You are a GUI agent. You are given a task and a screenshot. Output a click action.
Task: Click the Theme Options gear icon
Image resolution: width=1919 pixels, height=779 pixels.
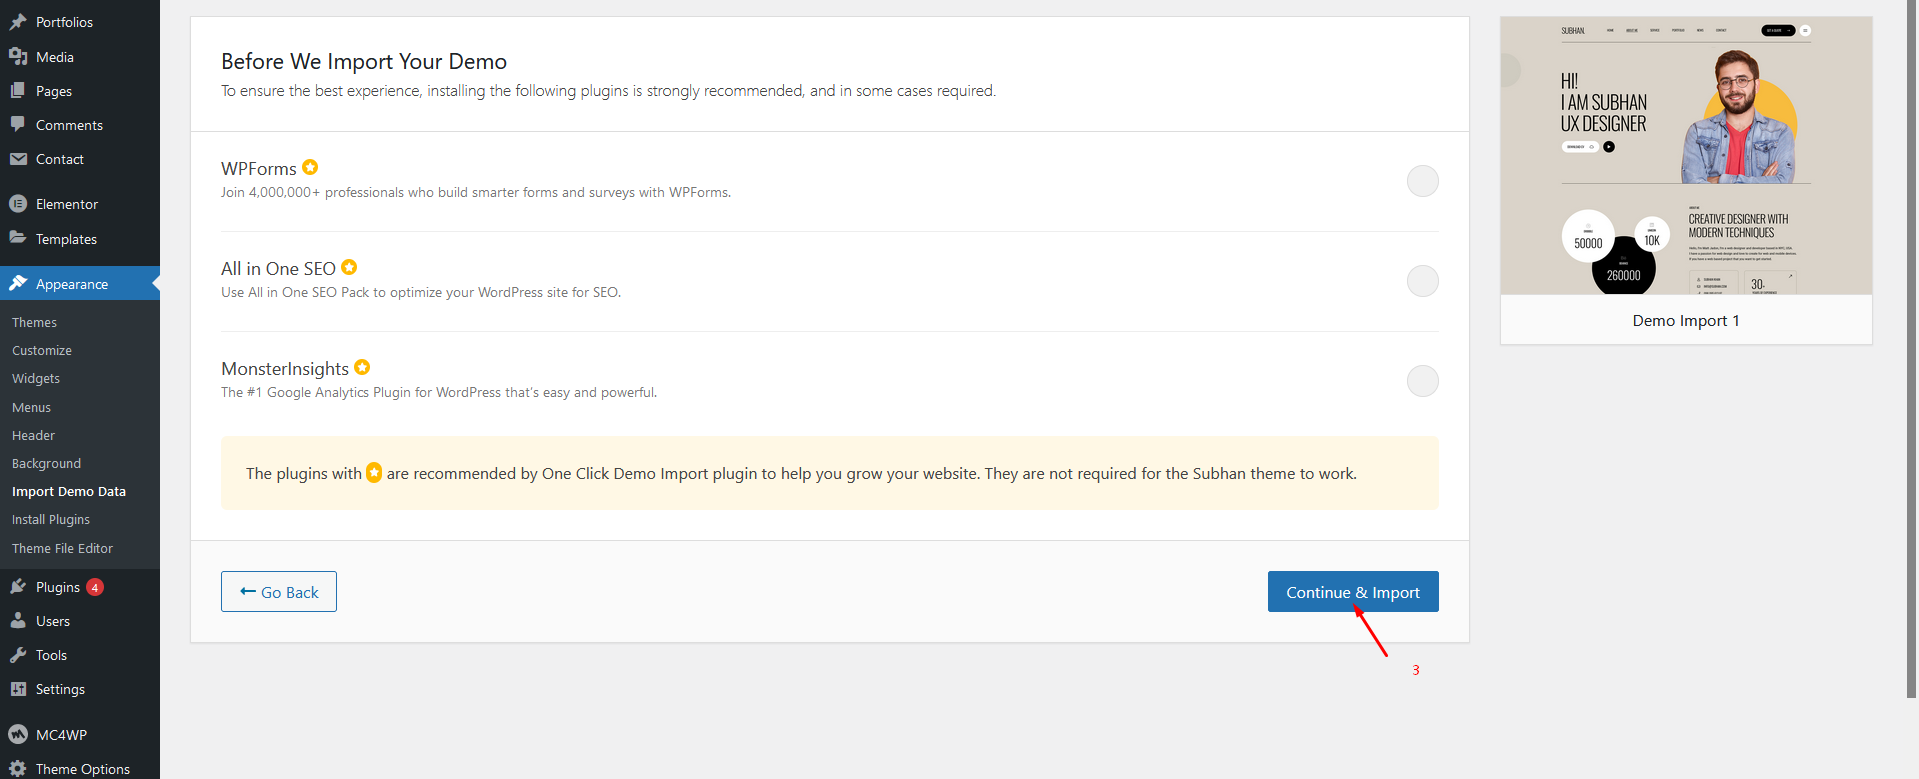(x=18, y=768)
